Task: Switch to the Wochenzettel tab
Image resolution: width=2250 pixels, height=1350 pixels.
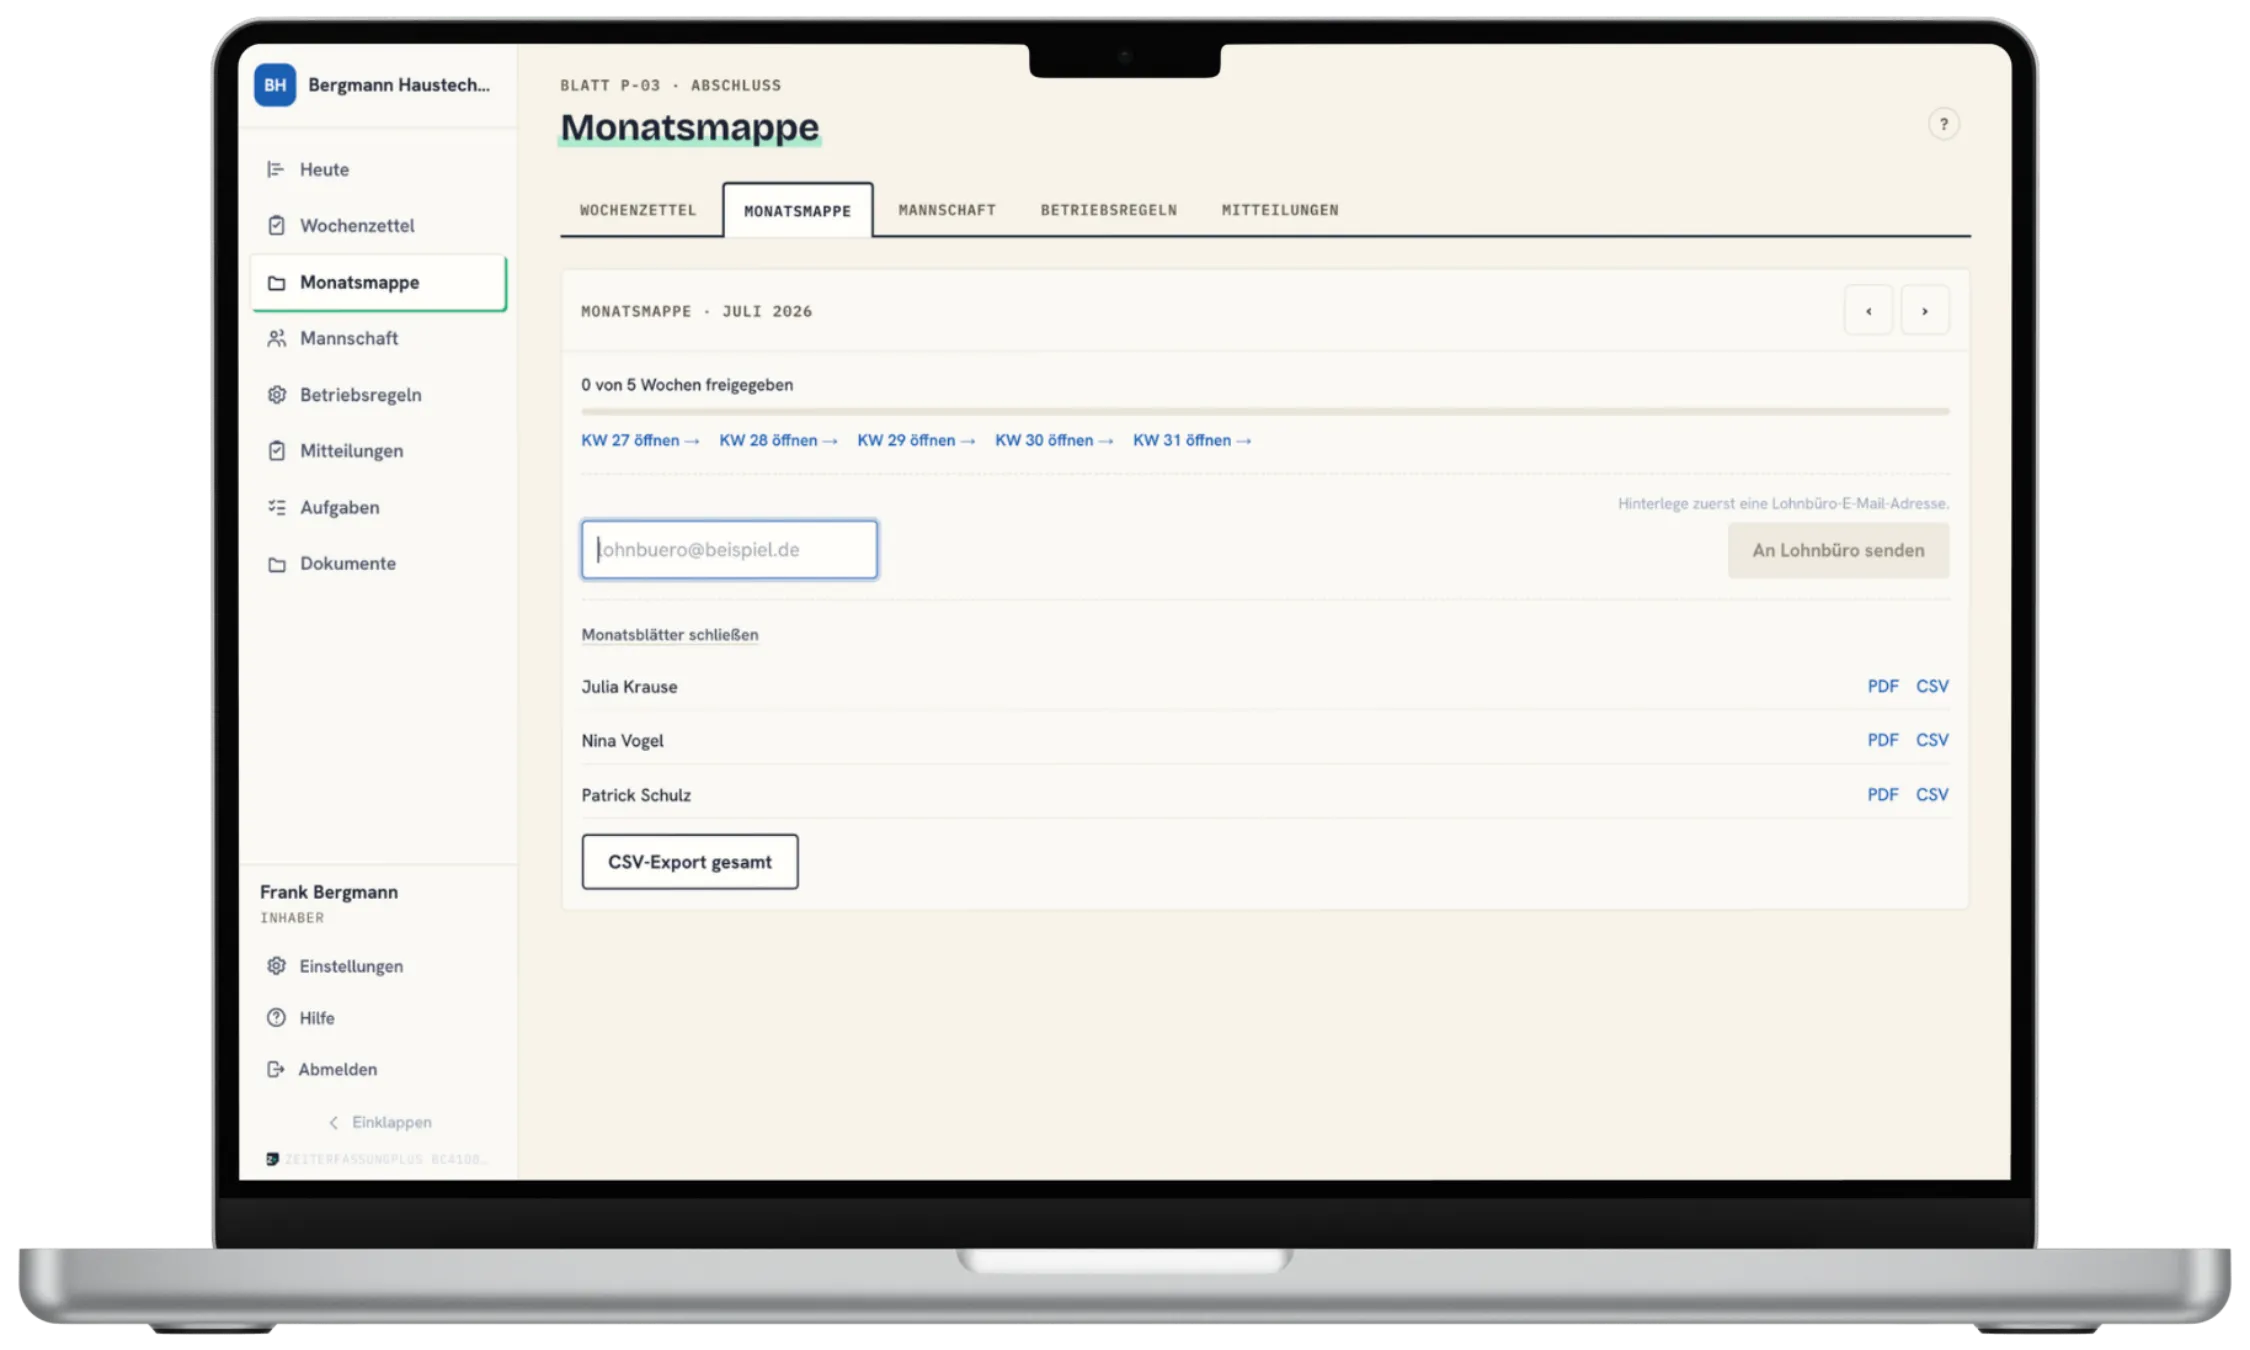Action: 638,210
